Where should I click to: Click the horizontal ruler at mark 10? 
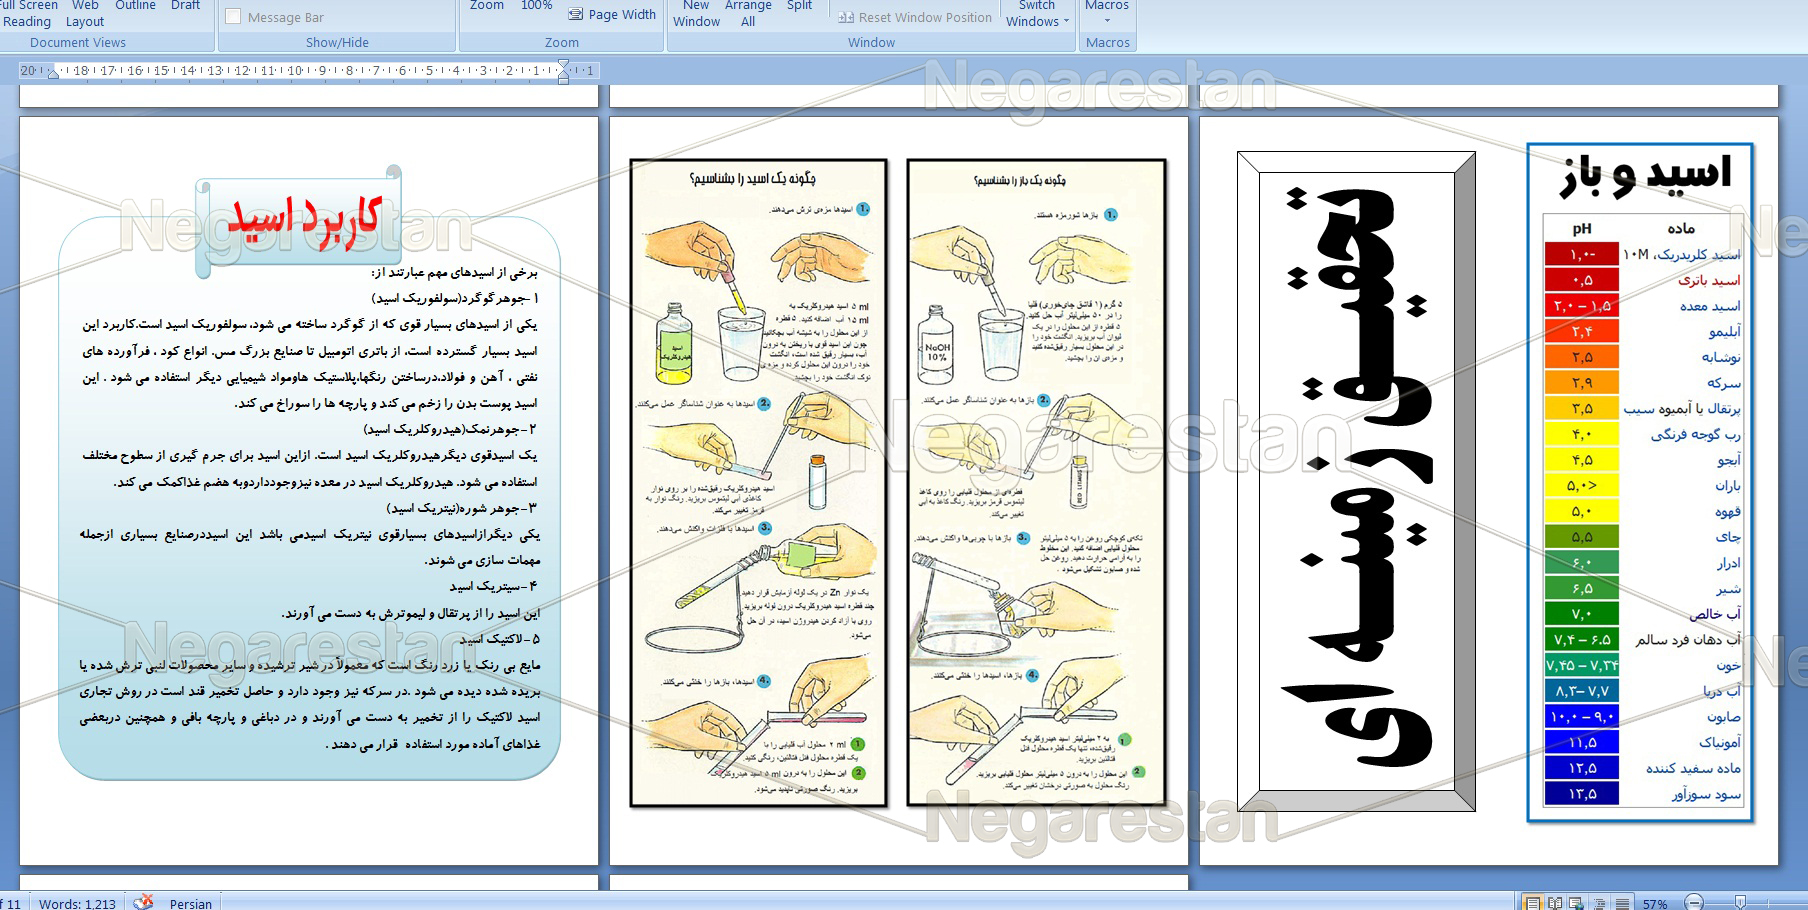[294, 71]
